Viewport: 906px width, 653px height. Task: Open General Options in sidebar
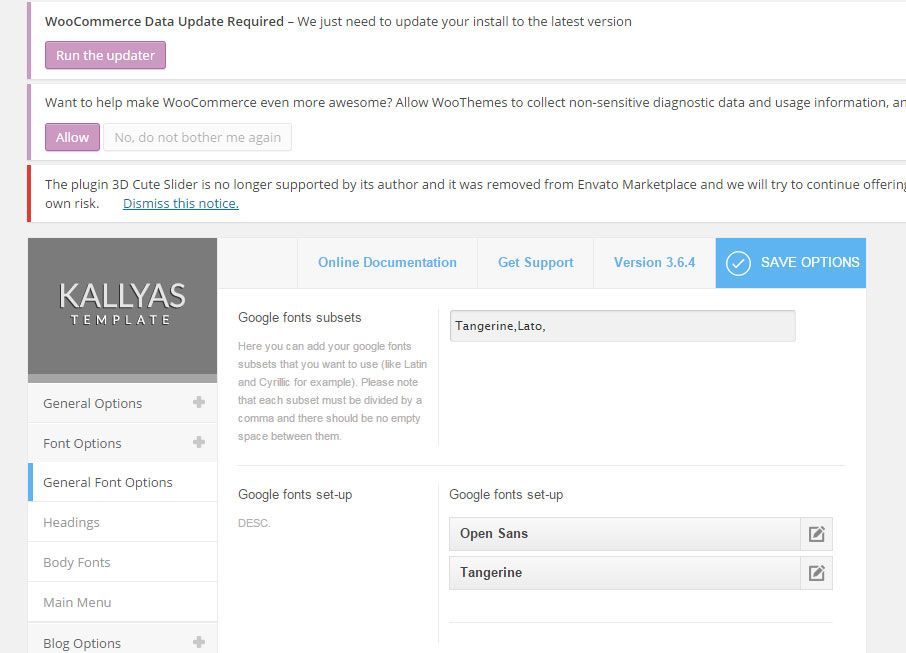(122, 403)
